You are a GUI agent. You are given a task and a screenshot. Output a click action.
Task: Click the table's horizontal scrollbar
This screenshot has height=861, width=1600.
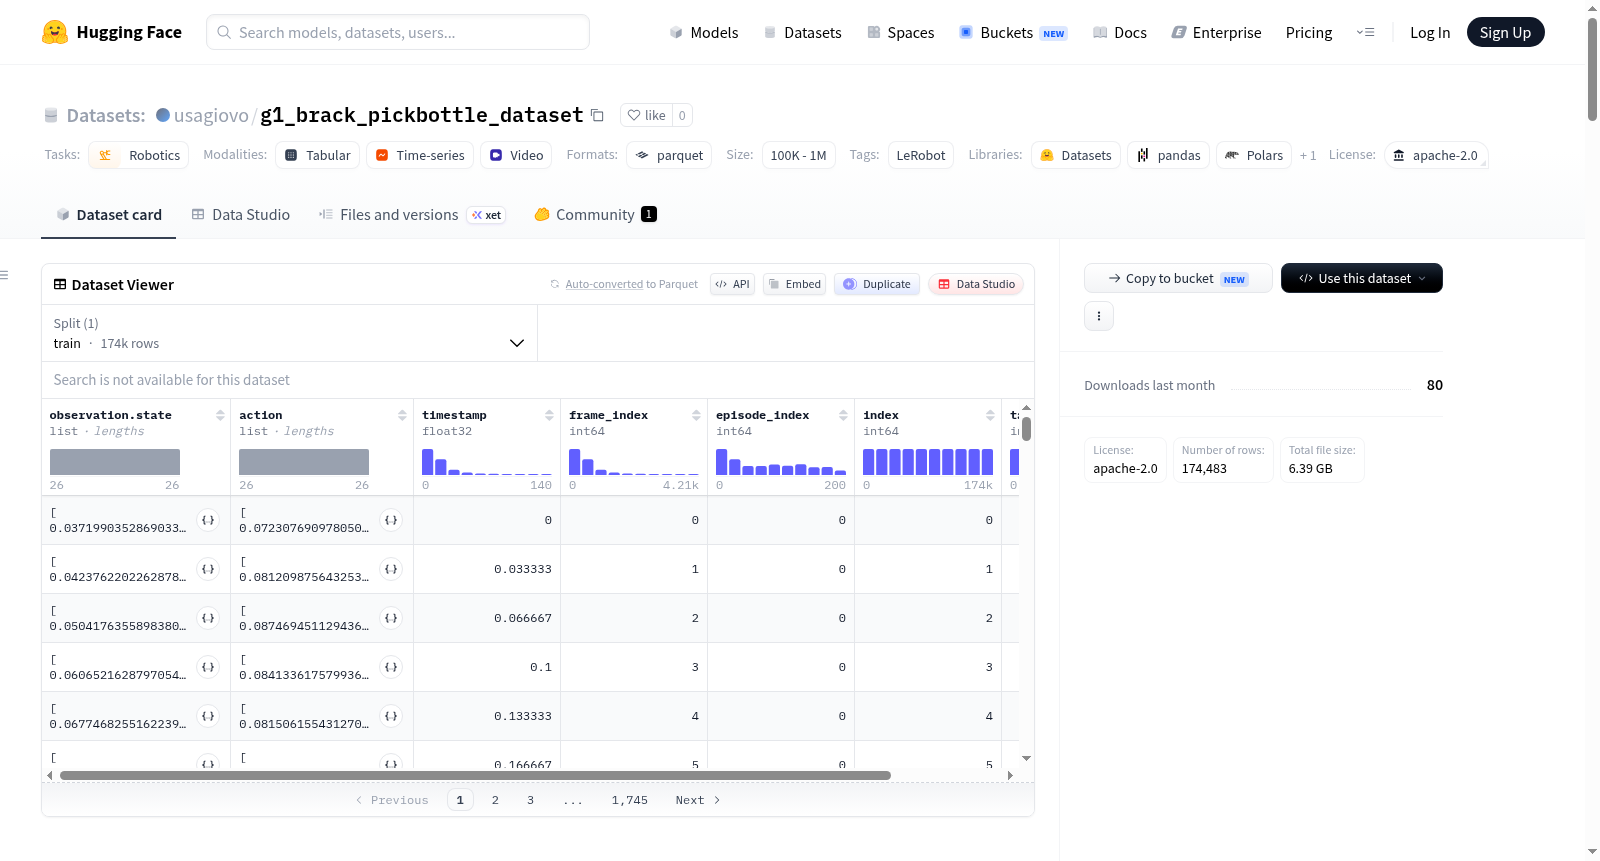[x=475, y=775]
